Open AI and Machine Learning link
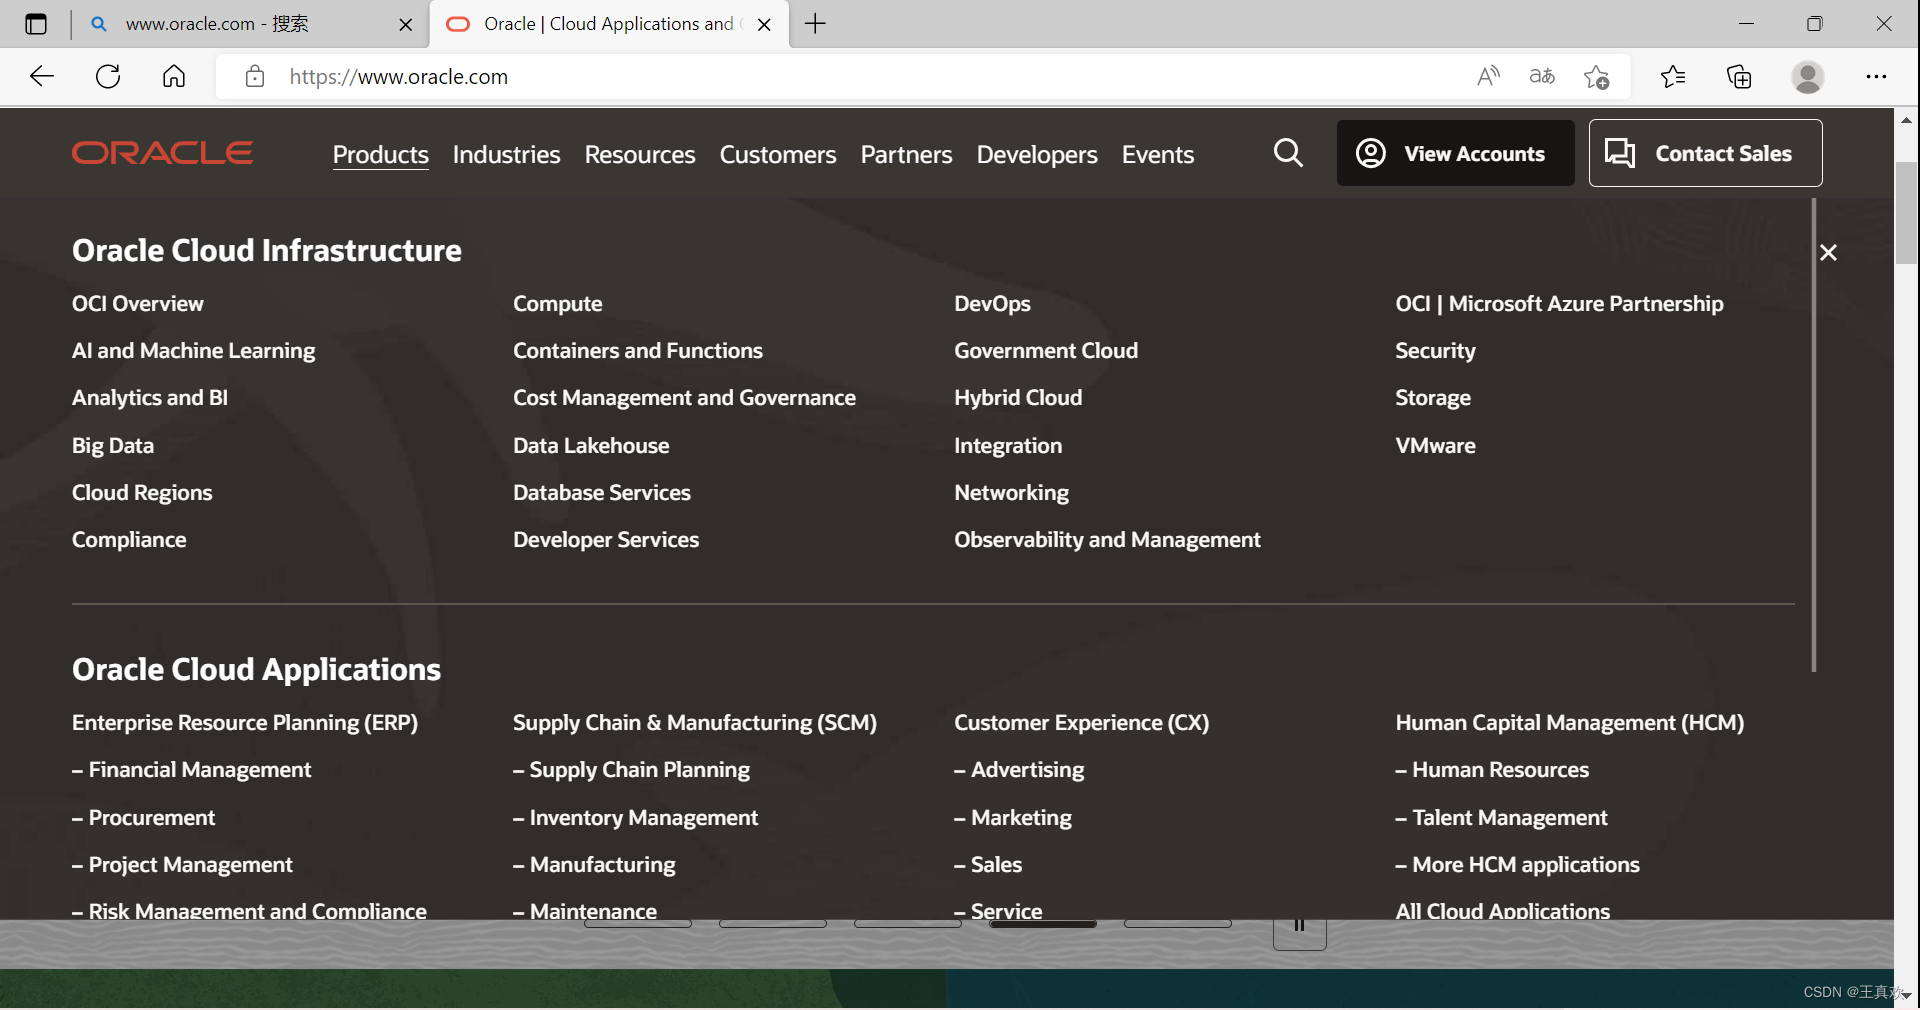 click(x=194, y=351)
